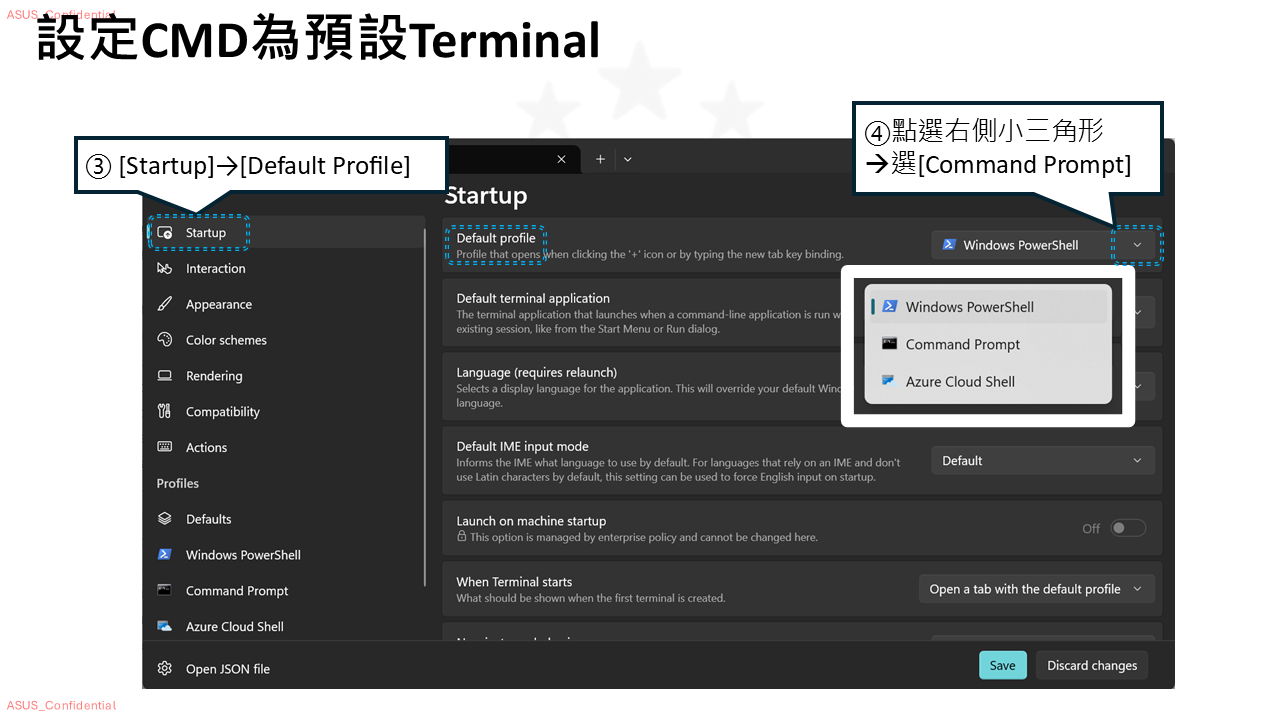
Task: Click the Open JSON file gear icon
Action: pos(165,669)
